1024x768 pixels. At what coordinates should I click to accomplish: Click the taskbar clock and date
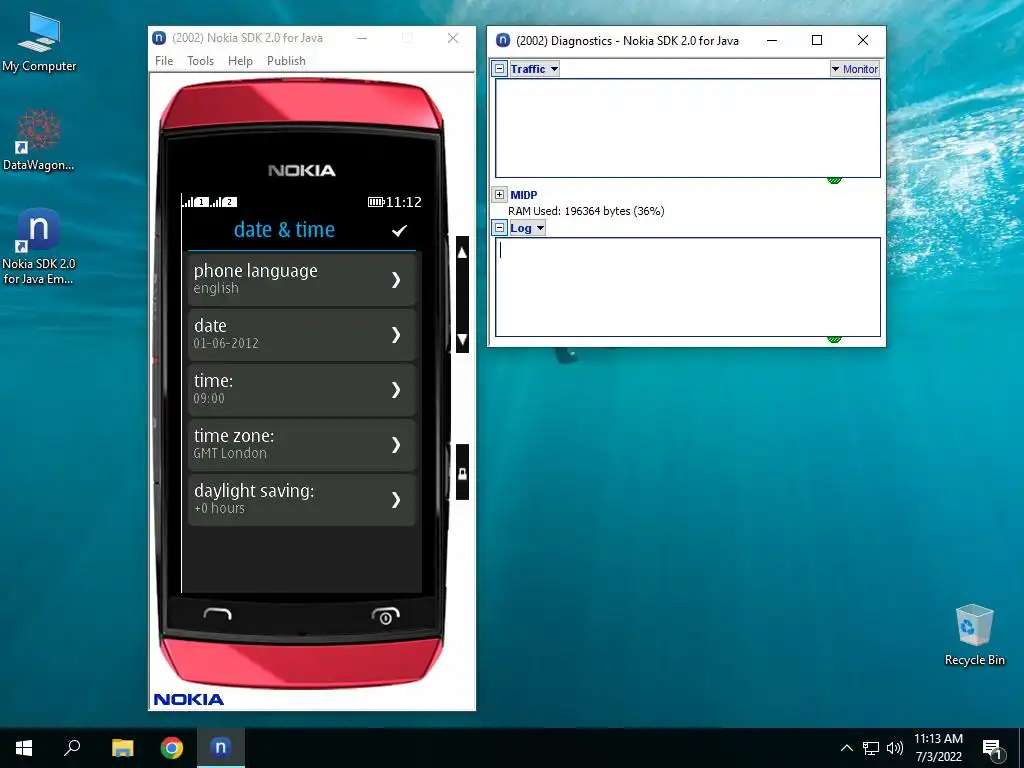click(x=938, y=748)
